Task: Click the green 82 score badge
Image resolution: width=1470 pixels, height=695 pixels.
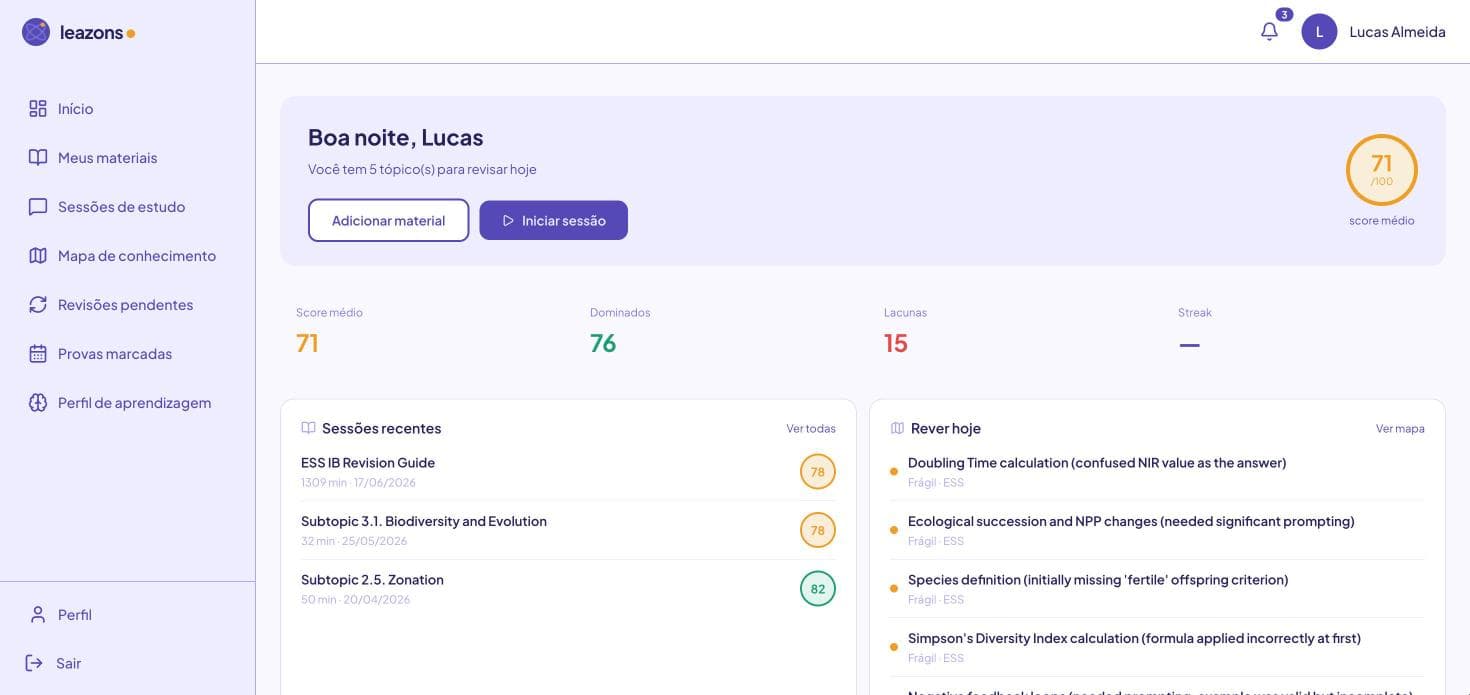Action: 817,589
